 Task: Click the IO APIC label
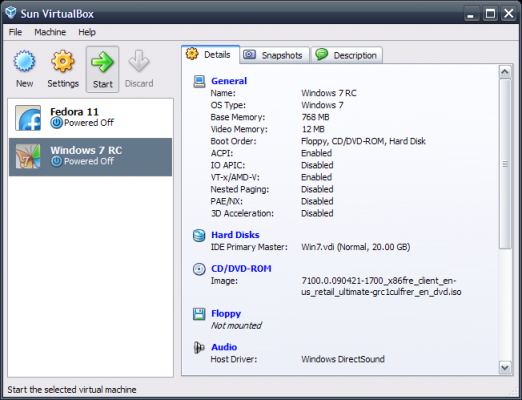click(228, 165)
